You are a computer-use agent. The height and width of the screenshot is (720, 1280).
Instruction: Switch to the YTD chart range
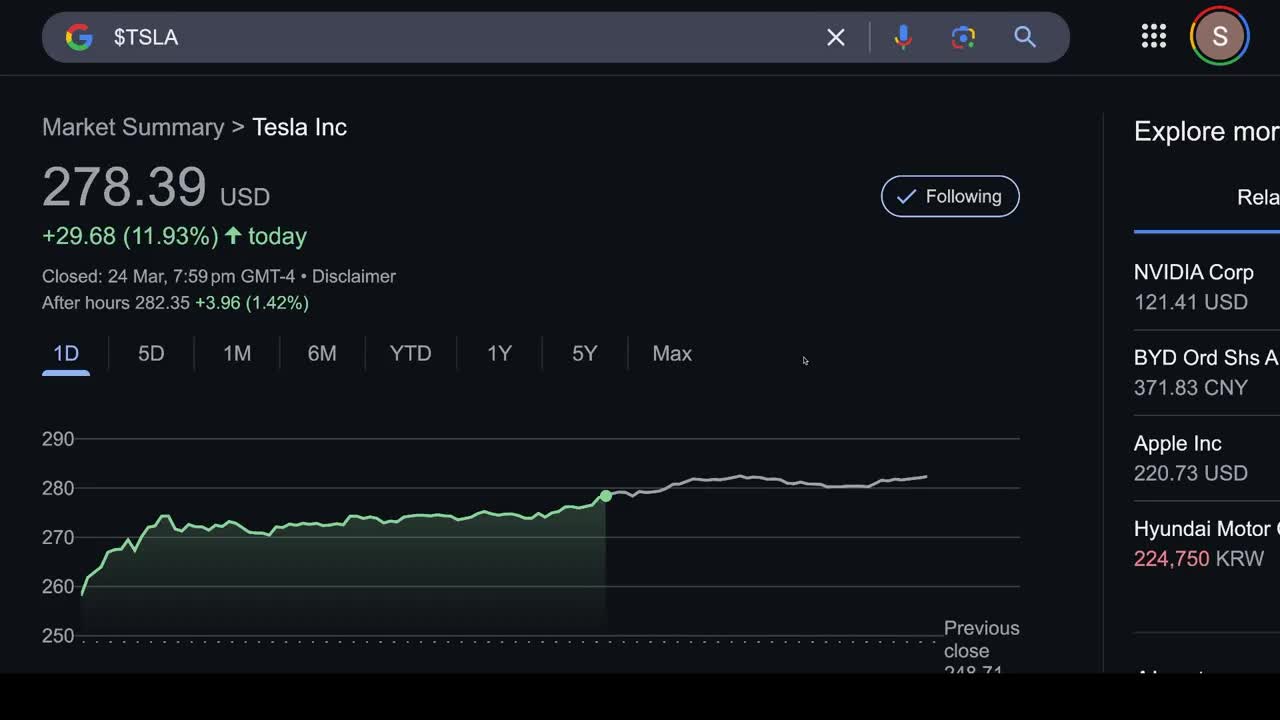click(x=410, y=354)
